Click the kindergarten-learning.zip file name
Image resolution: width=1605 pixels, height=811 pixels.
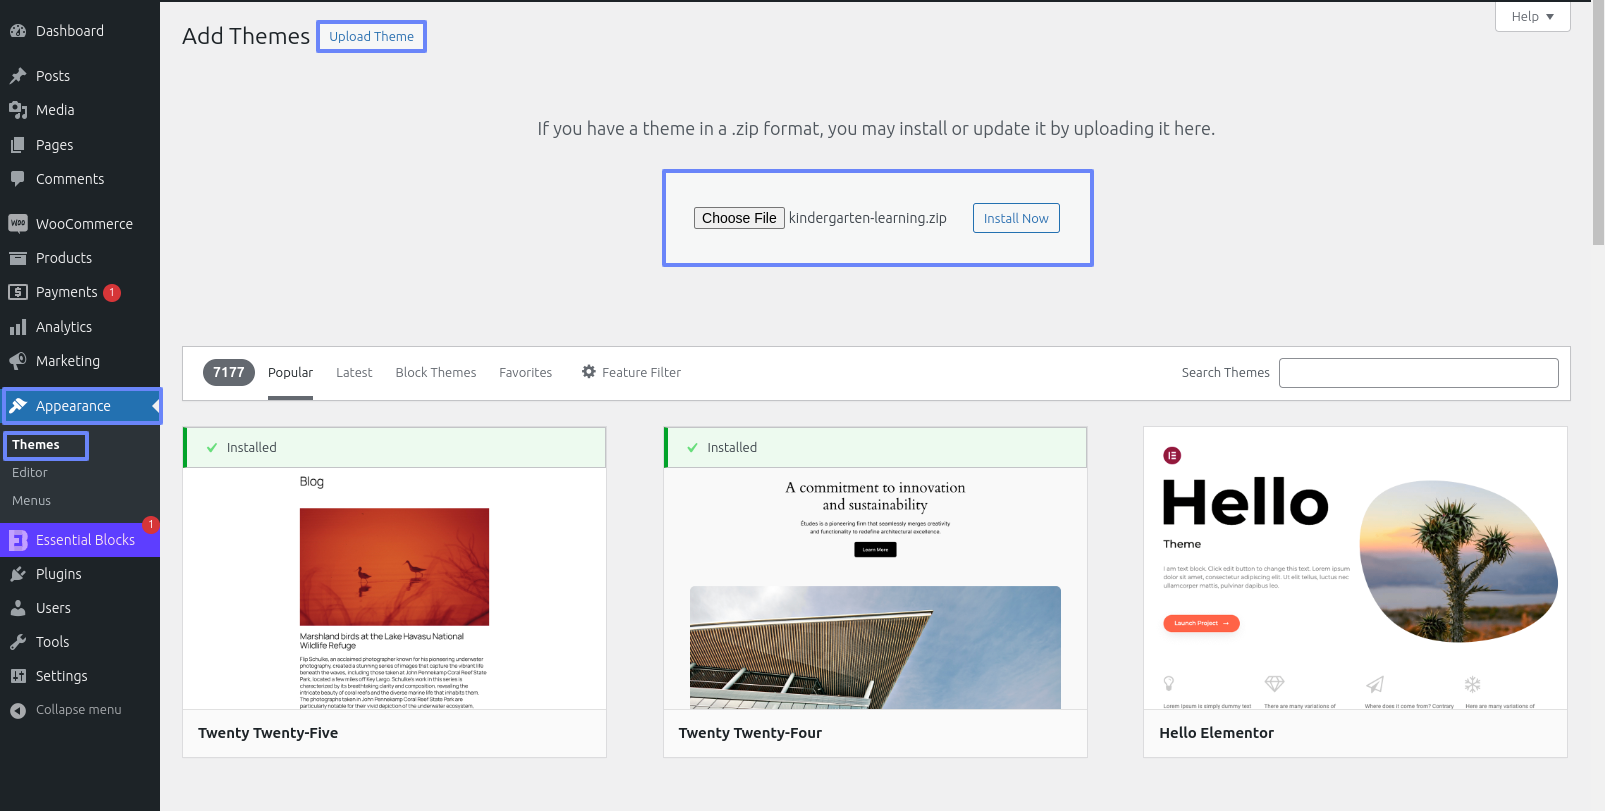pos(868,218)
